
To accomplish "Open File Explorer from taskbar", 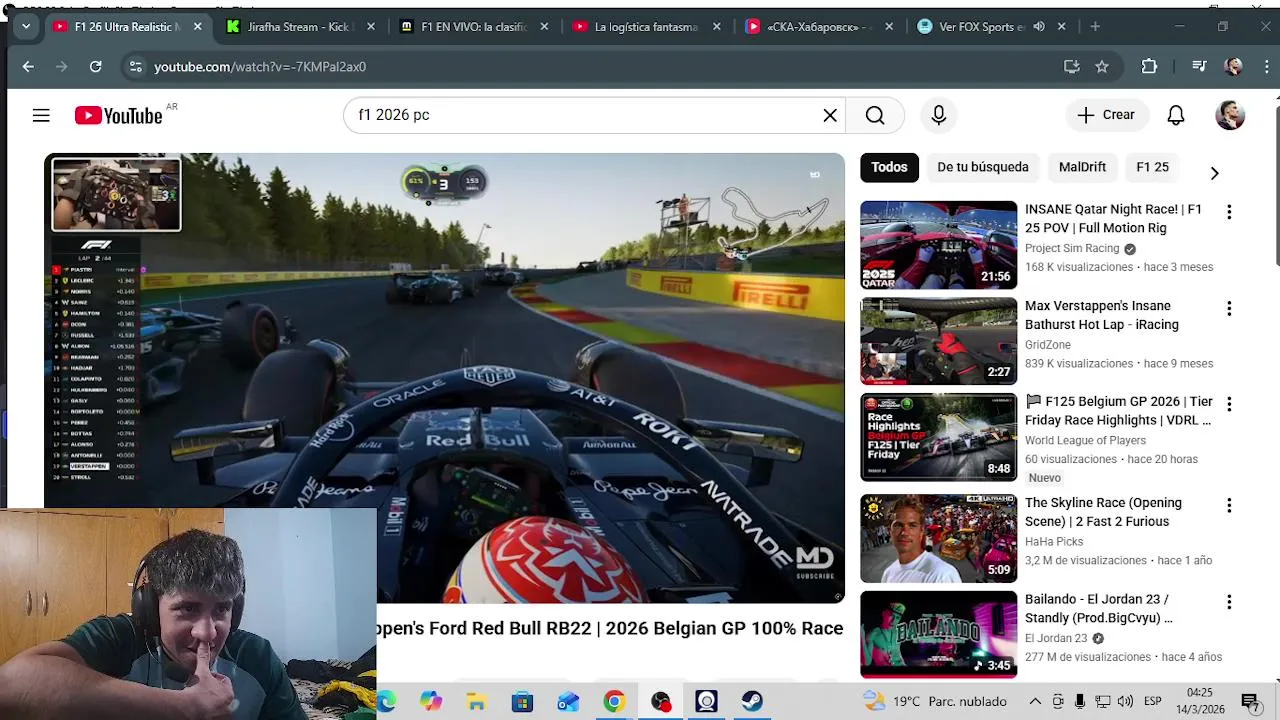I will tap(476, 701).
